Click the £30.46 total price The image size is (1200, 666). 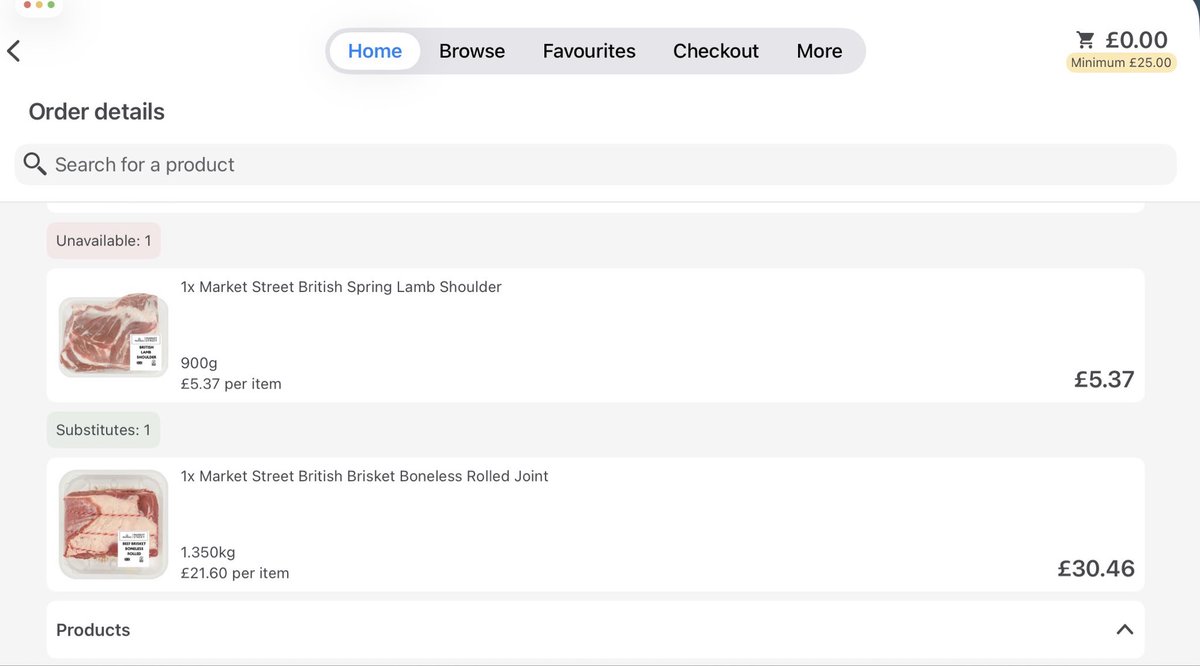click(x=1096, y=569)
